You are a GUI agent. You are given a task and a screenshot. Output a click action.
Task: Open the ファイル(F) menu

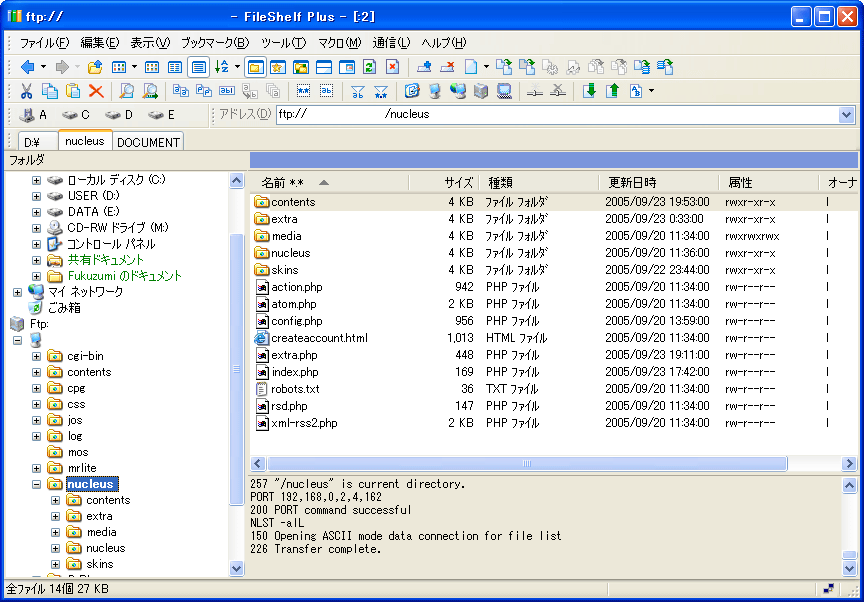click(45, 42)
